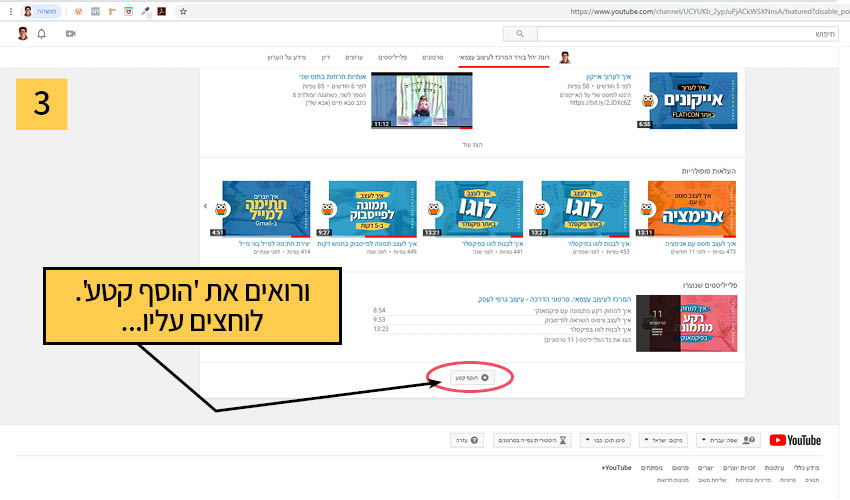
Task: Switch to the 'סרטונים' videos tab
Action: coord(432,58)
